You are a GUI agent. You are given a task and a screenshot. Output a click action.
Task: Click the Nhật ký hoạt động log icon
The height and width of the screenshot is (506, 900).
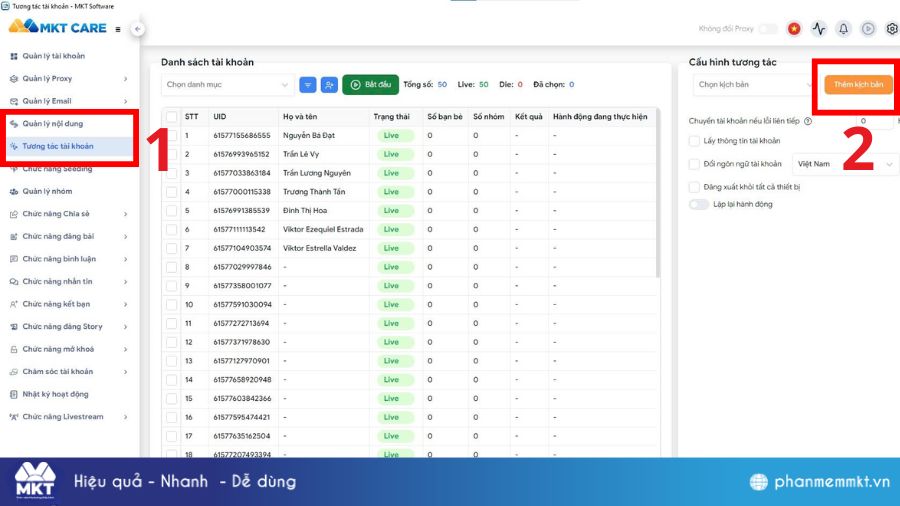pos(14,394)
